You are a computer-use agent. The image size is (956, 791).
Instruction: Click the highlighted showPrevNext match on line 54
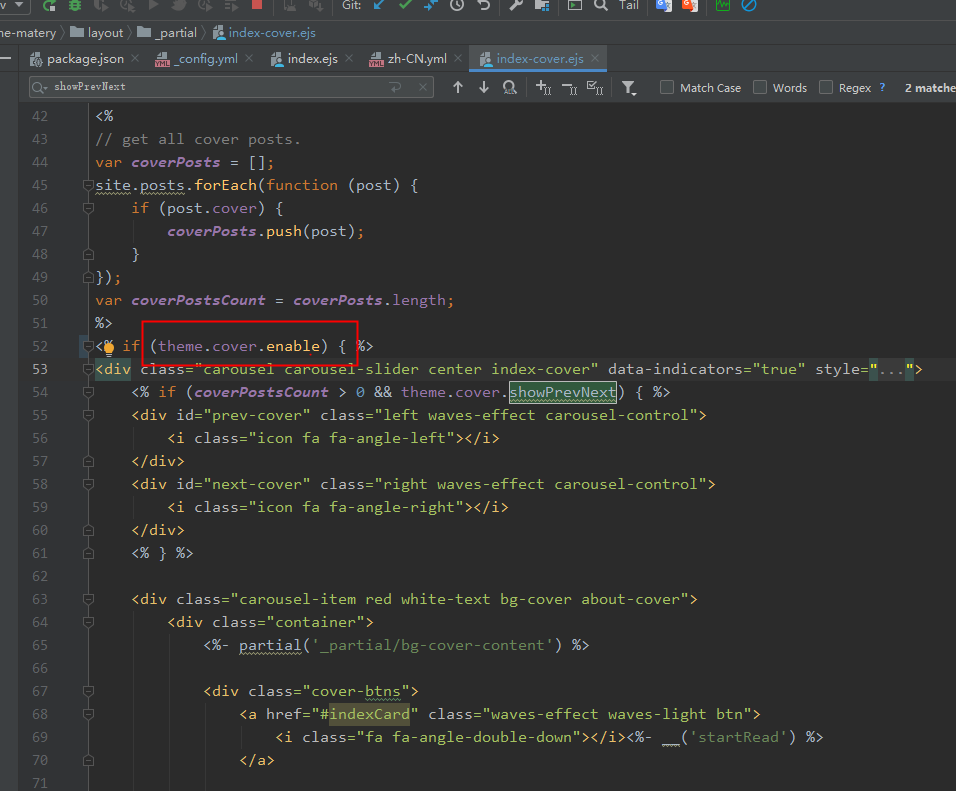563,392
